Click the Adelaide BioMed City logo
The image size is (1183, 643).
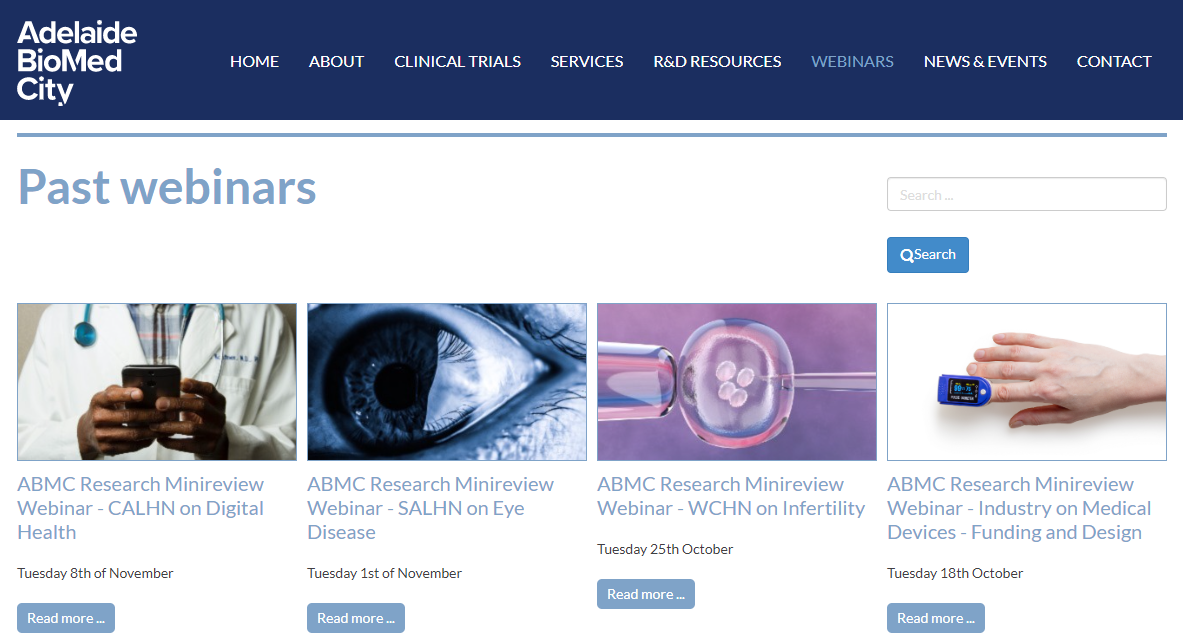point(77,62)
